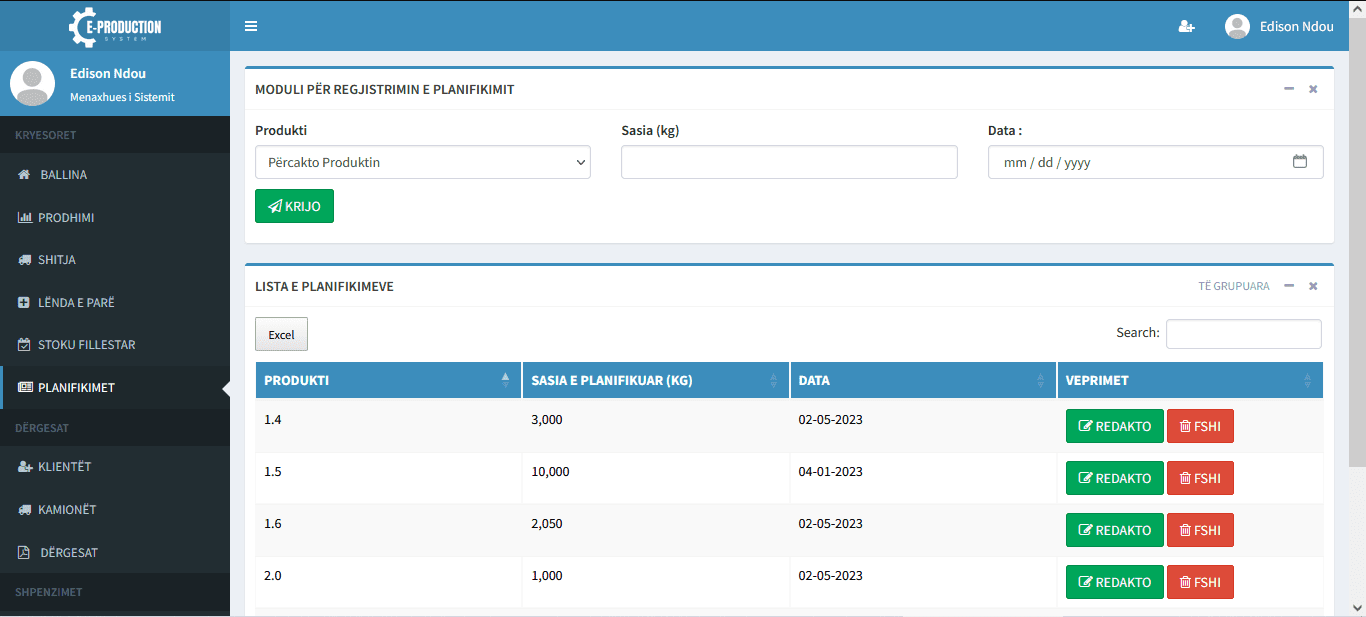Collapse the planning registration module panel
The width and height of the screenshot is (1366, 617).
[x=1289, y=89]
